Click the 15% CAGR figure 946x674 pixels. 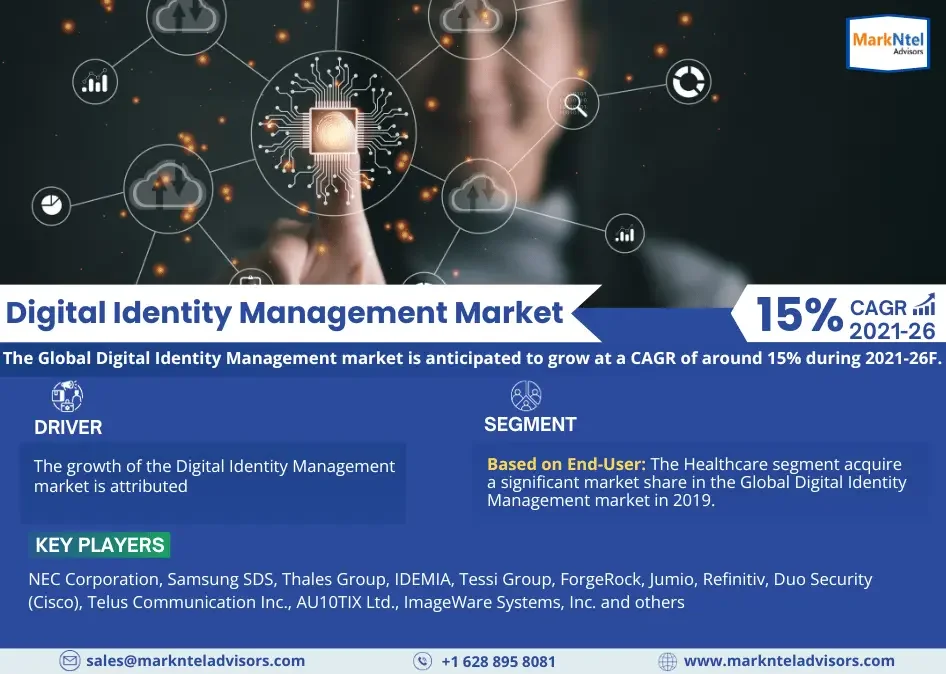798,315
